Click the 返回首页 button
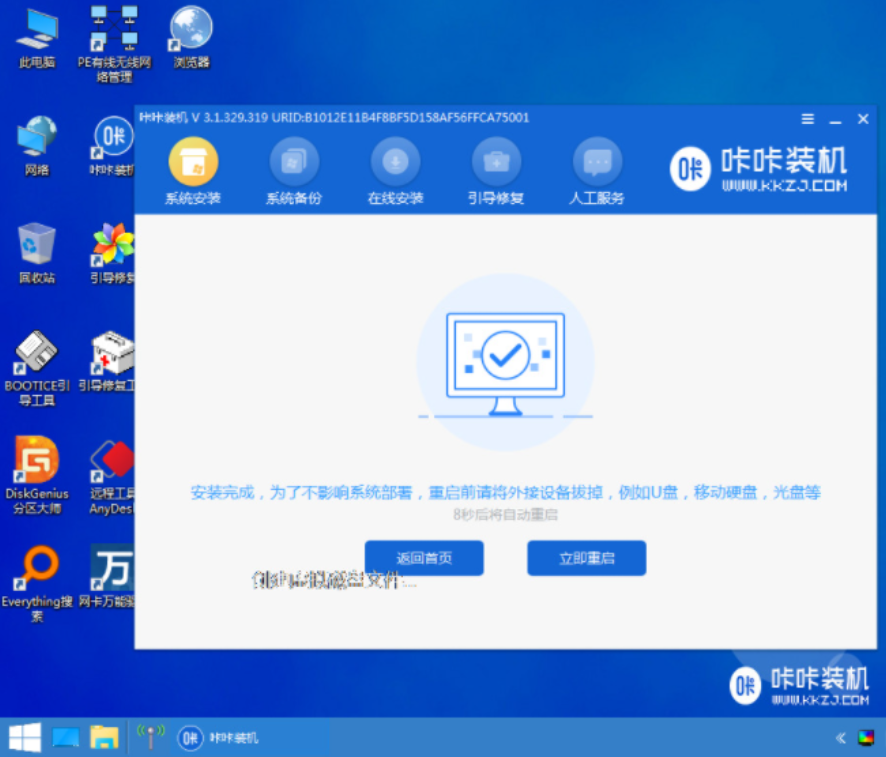This screenshot has width=886, height=757. 424,558
